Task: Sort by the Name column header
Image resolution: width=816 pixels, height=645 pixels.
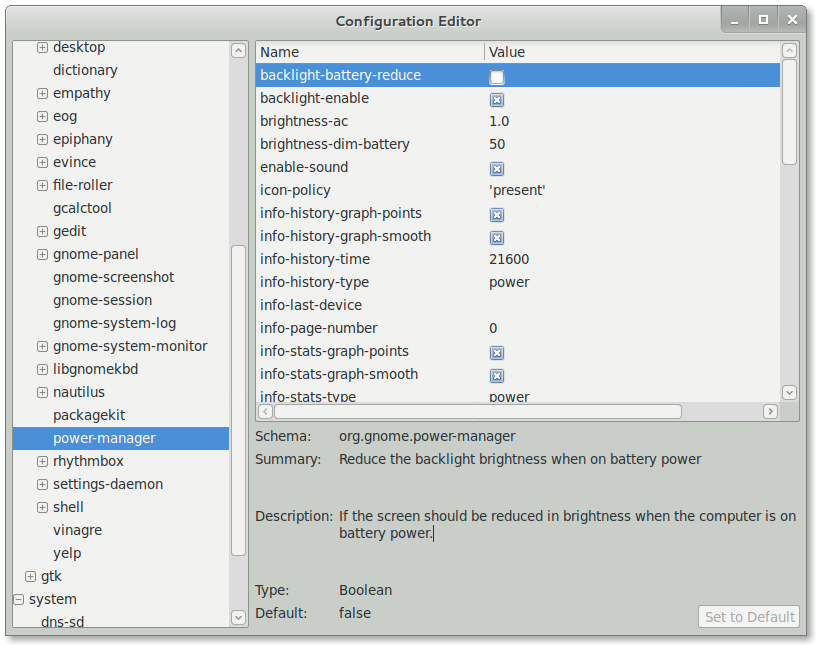Action: [x=370, y=52]
